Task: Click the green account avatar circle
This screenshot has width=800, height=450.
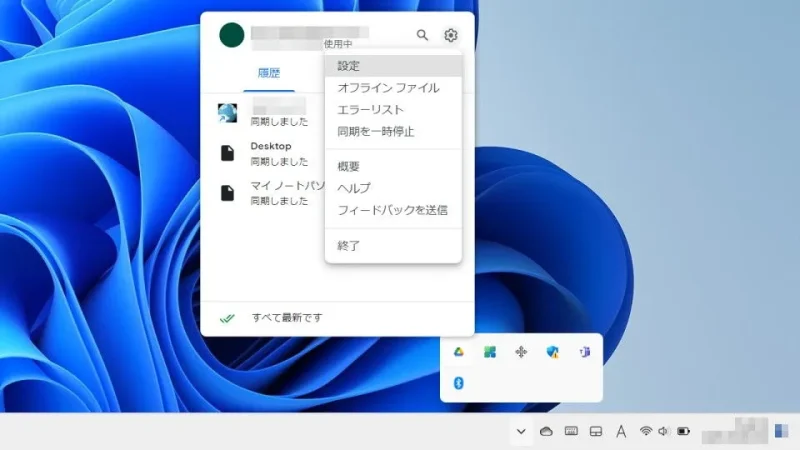Action: (232, 36)
